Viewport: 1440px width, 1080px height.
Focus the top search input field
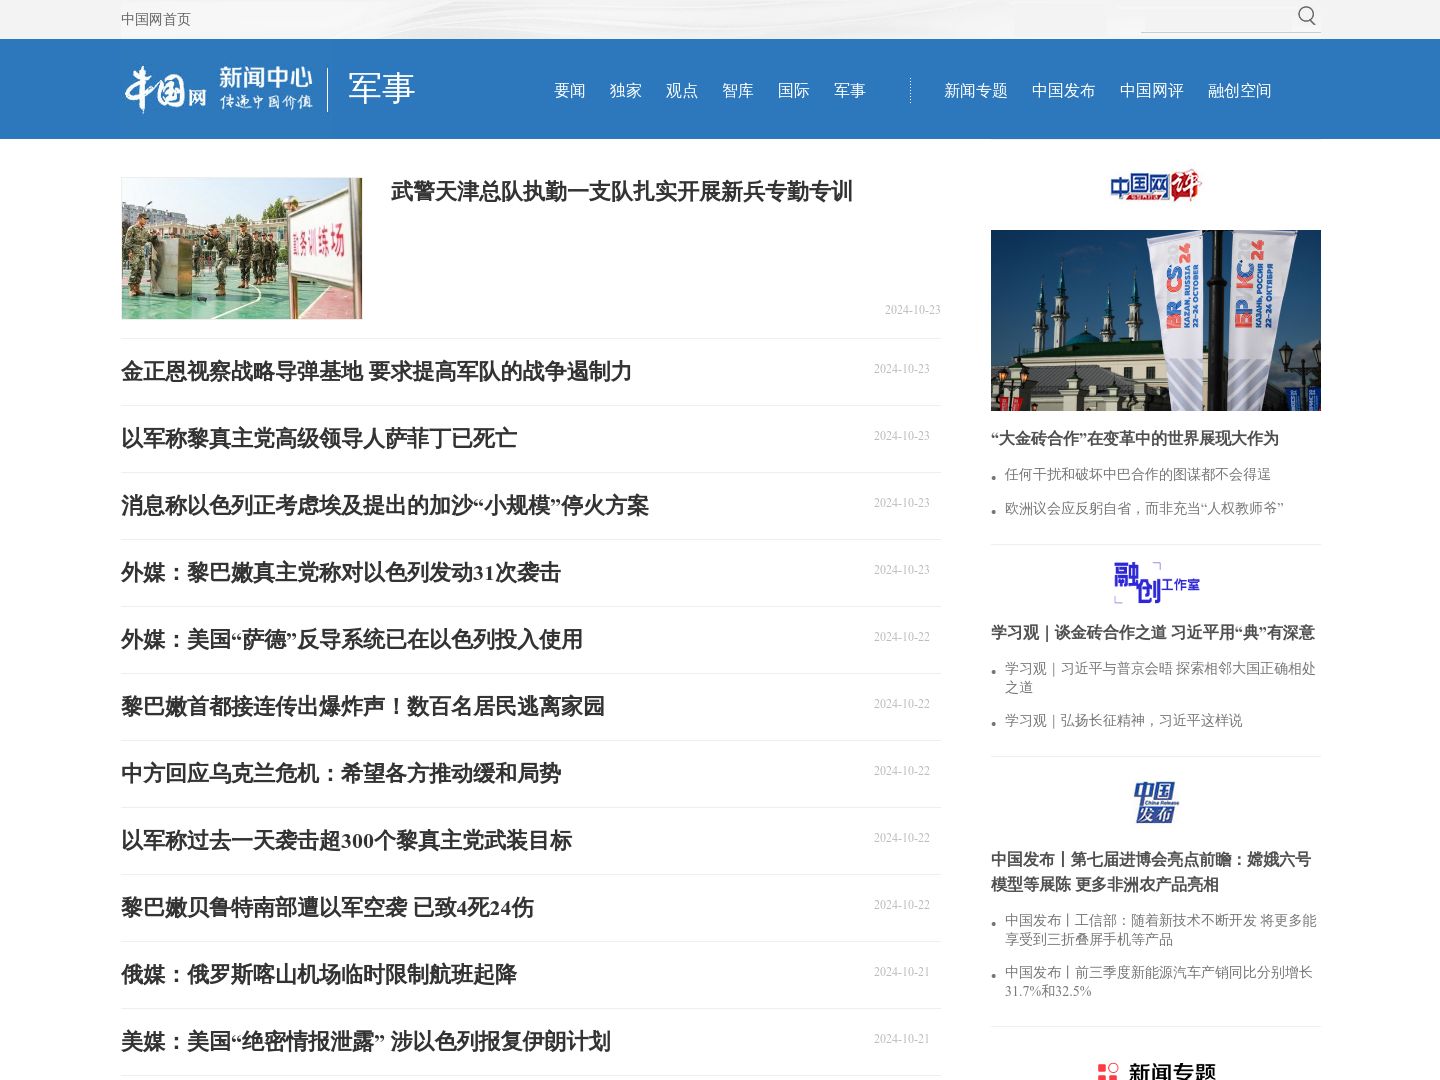[1218, 17]
